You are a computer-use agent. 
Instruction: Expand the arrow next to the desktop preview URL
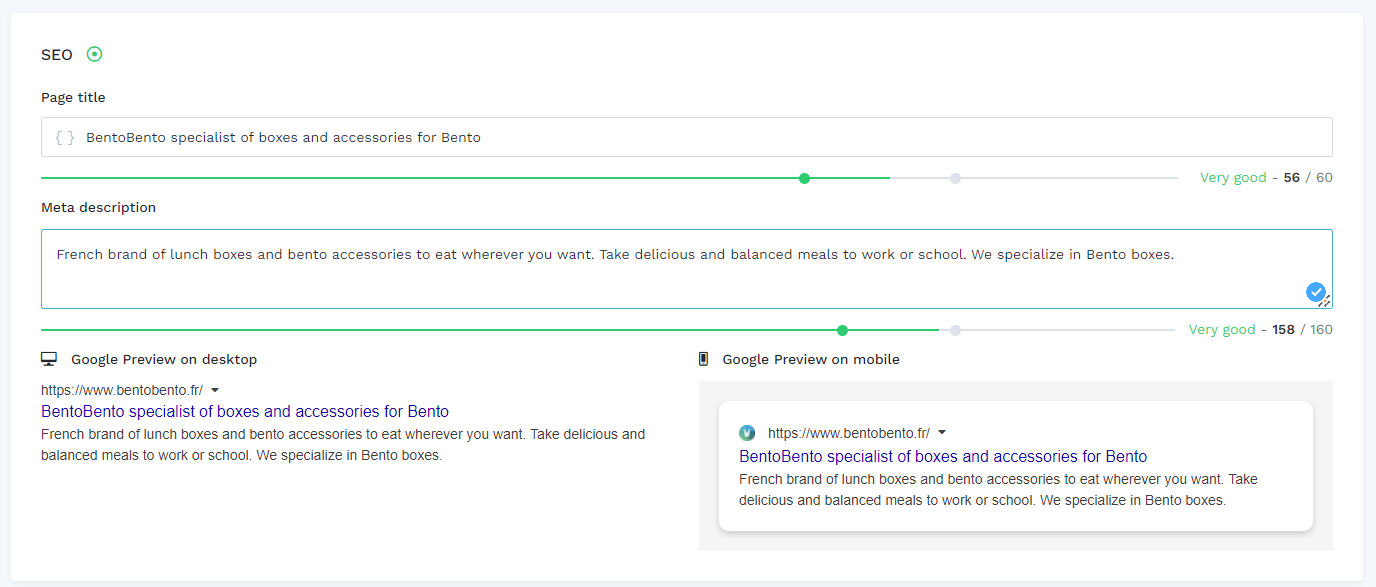(215, 390)
